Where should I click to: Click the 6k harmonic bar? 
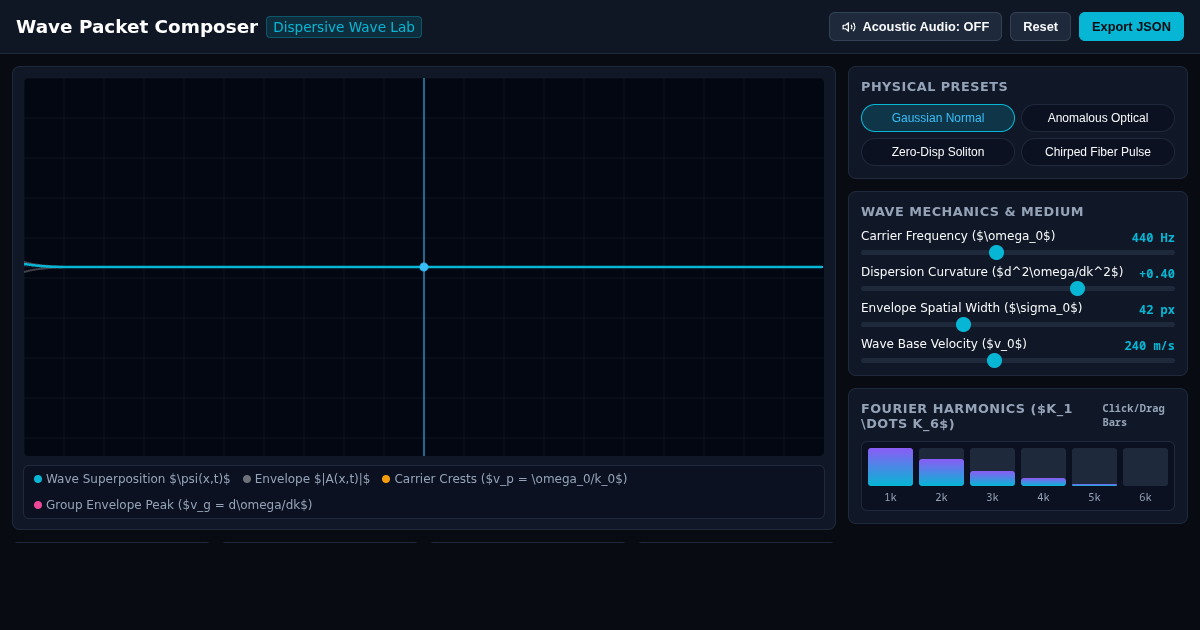coord(1145,467)
